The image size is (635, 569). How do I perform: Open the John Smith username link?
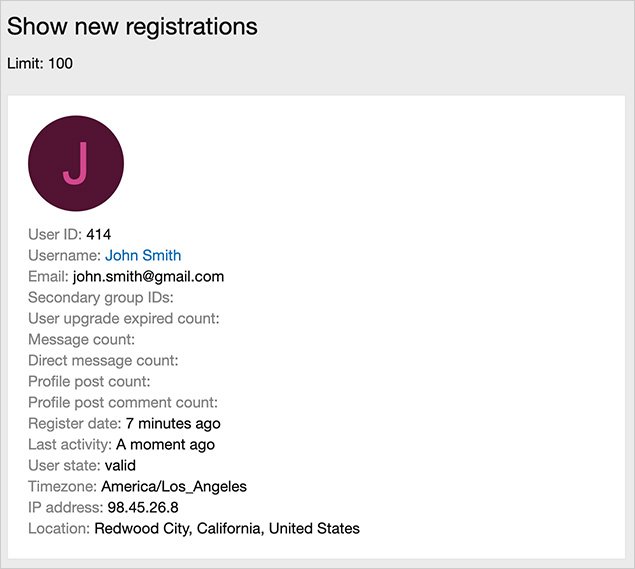click(143, 256)
